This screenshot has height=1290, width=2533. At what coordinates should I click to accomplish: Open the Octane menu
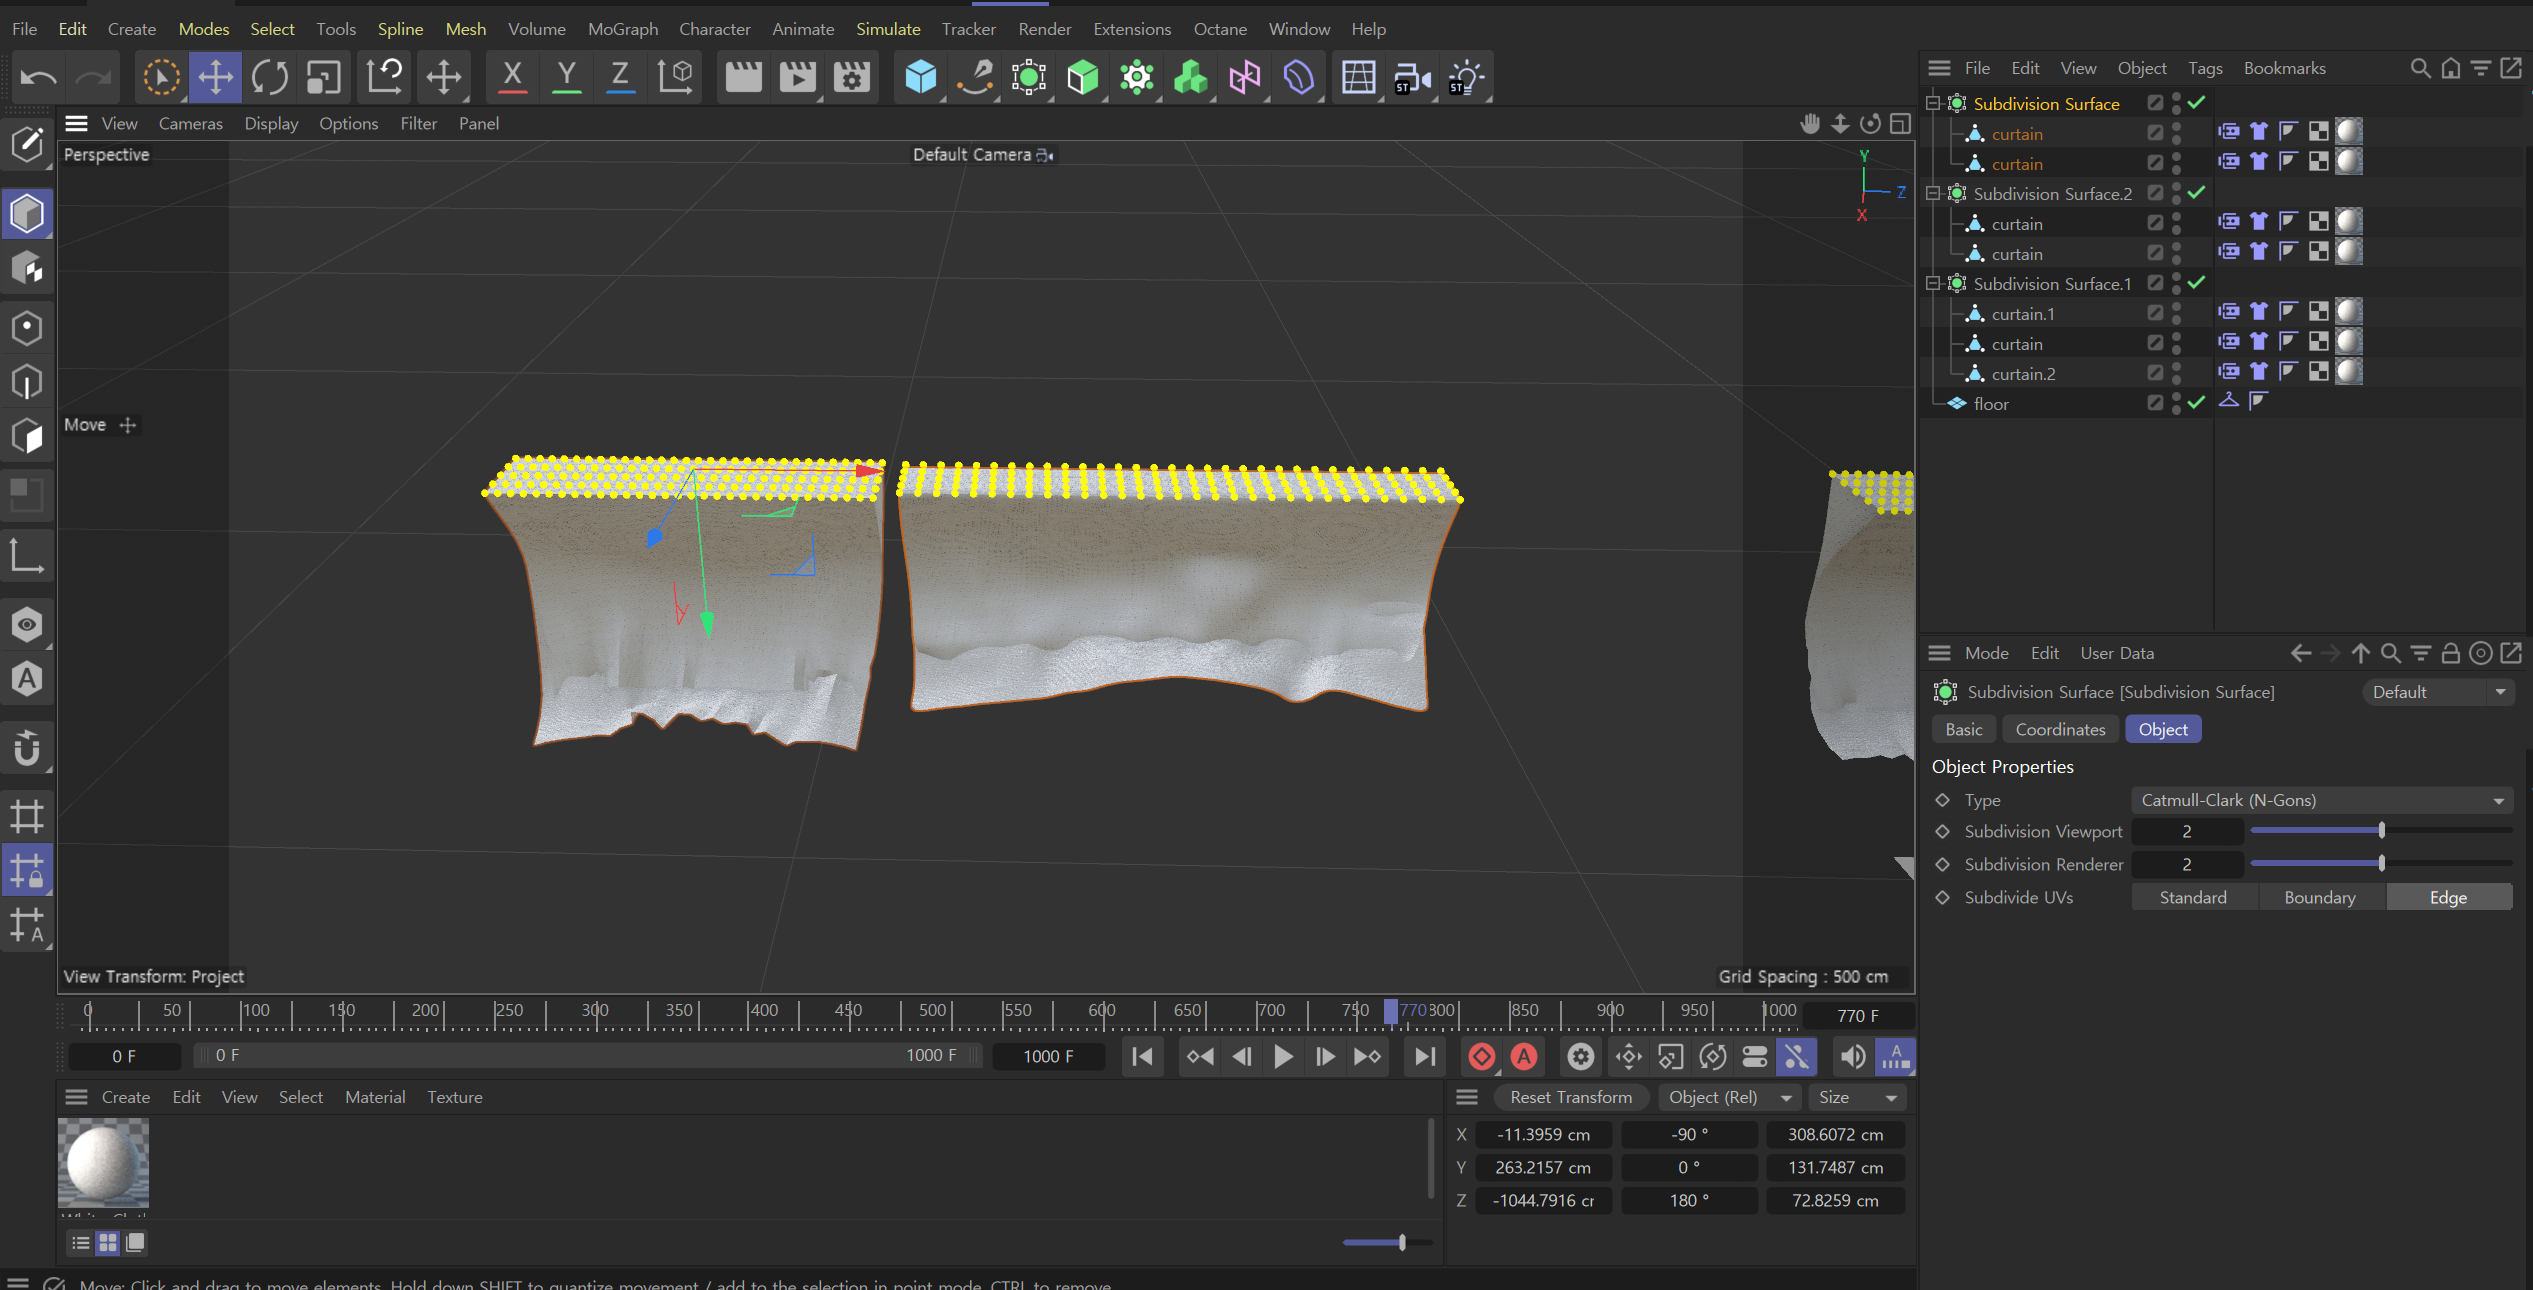point(1220,29)
